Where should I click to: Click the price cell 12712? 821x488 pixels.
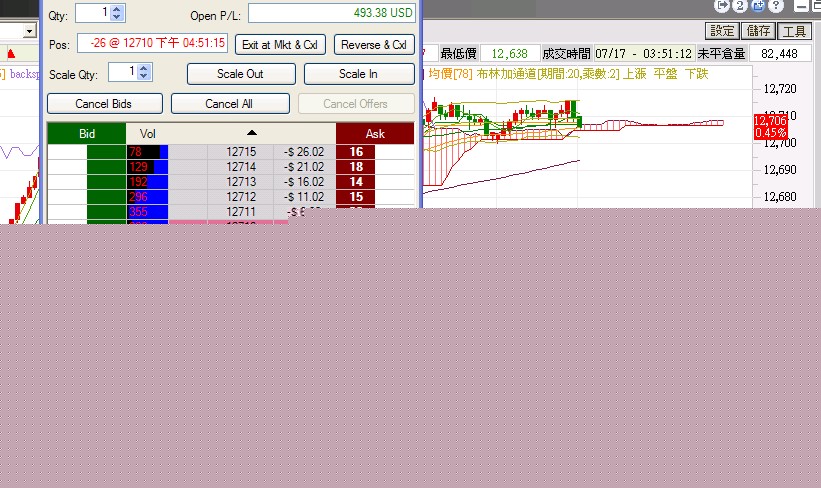[x=241, y=197]
